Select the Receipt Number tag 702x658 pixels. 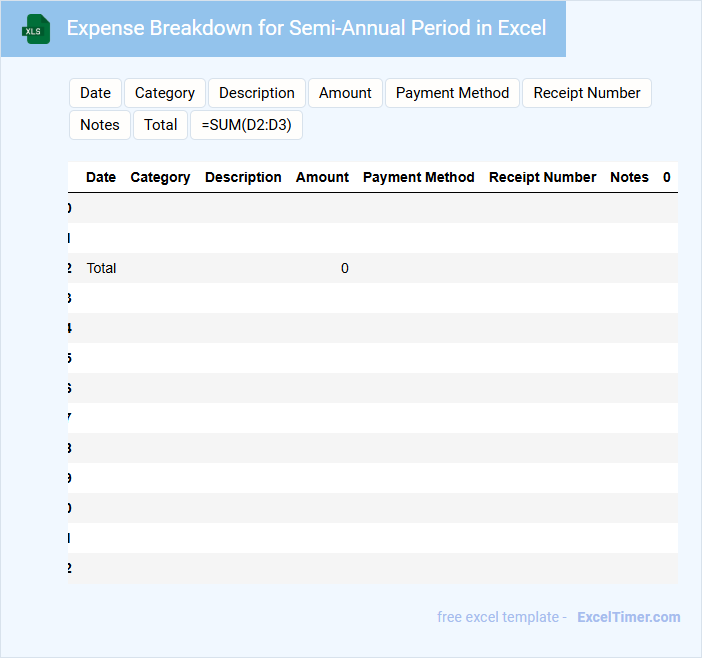587,93
